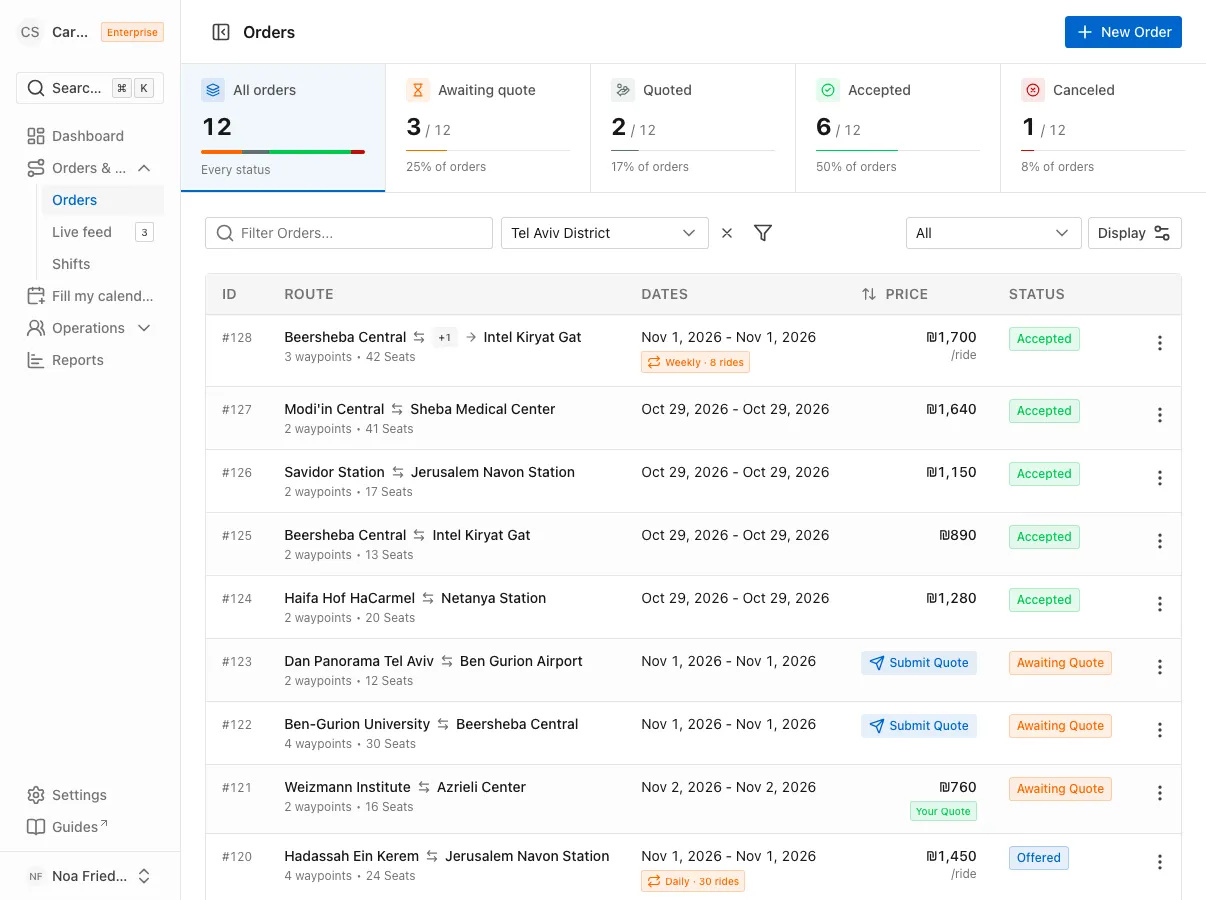Click the Accepted green check icon
This screenshot has width=1206, height=900.
click(x=828, y=90)
